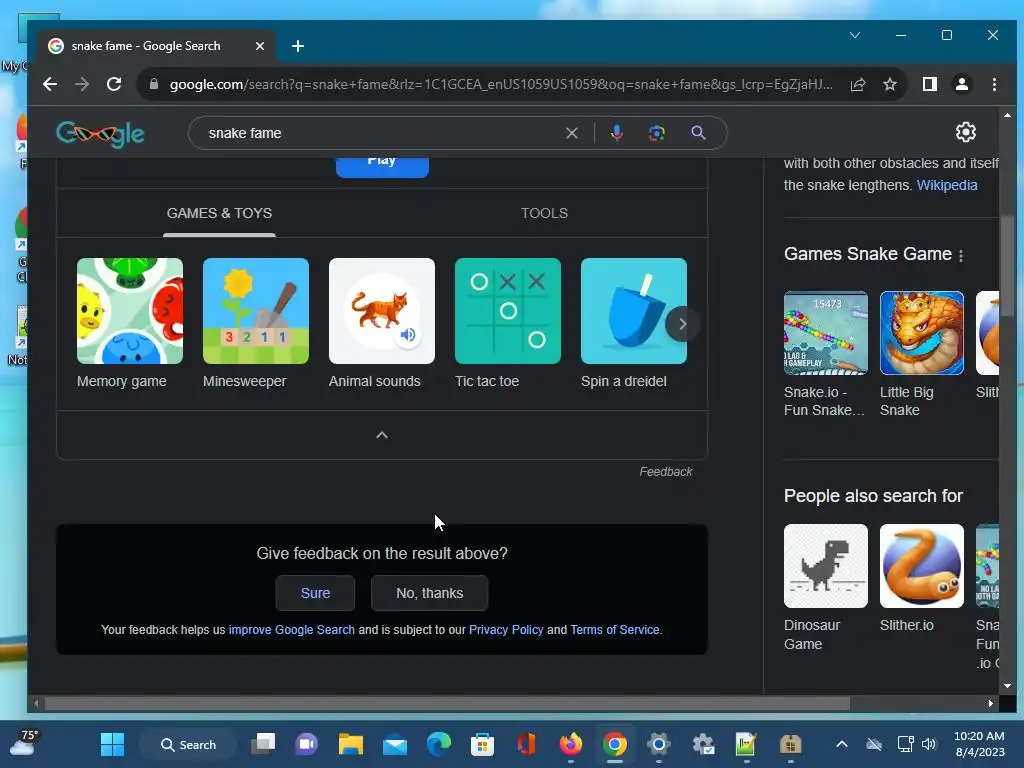Open the Chrome three-dot menu
Image resolution: width=1024 pixels, height=768 pixels.
[x=994, y=84]
